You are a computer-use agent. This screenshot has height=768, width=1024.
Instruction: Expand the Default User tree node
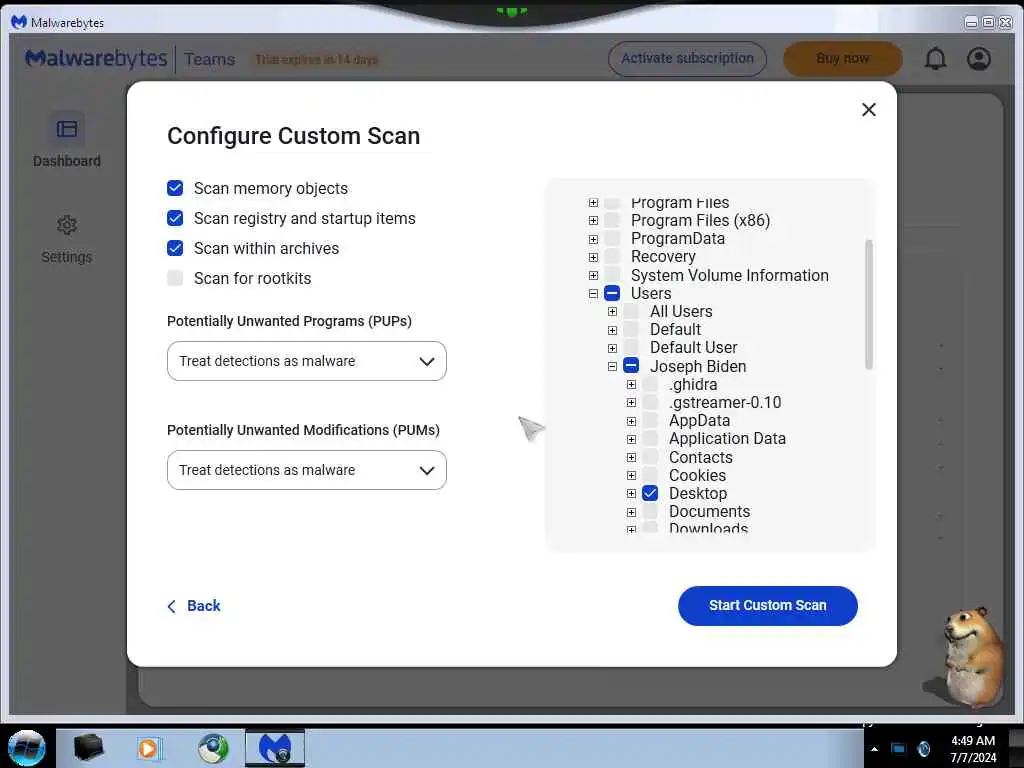[x=612, y=349]
